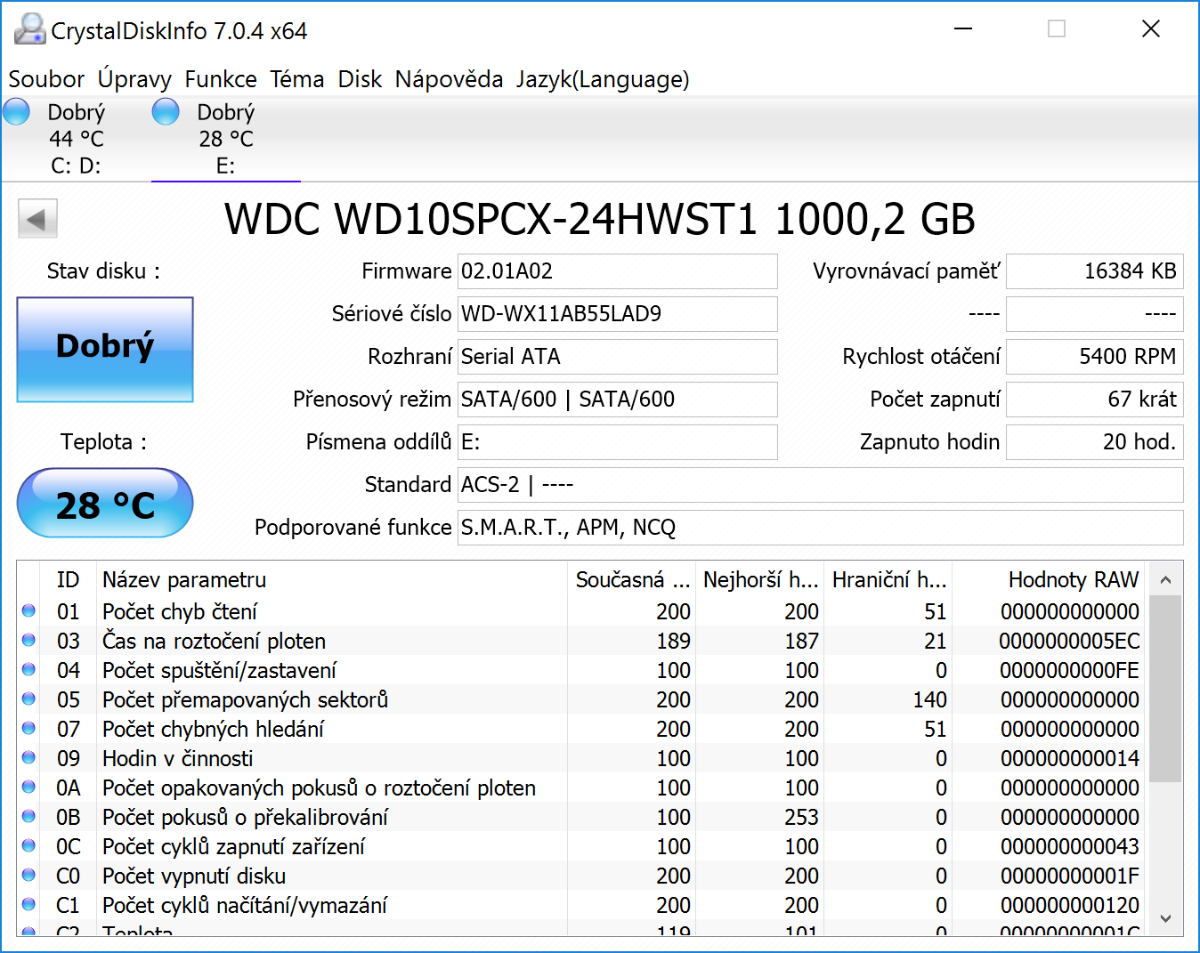Screen dimensions: 1200x953
Task: Open the Jazyk(Language) menu
Action: (602, 79)
